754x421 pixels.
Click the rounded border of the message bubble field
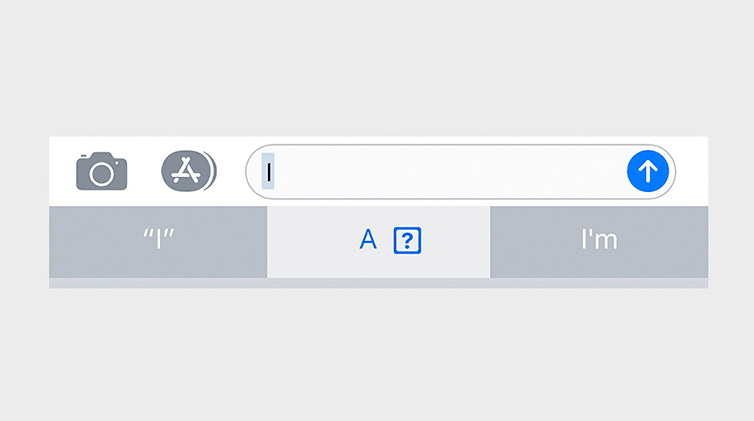pos(460,145)
